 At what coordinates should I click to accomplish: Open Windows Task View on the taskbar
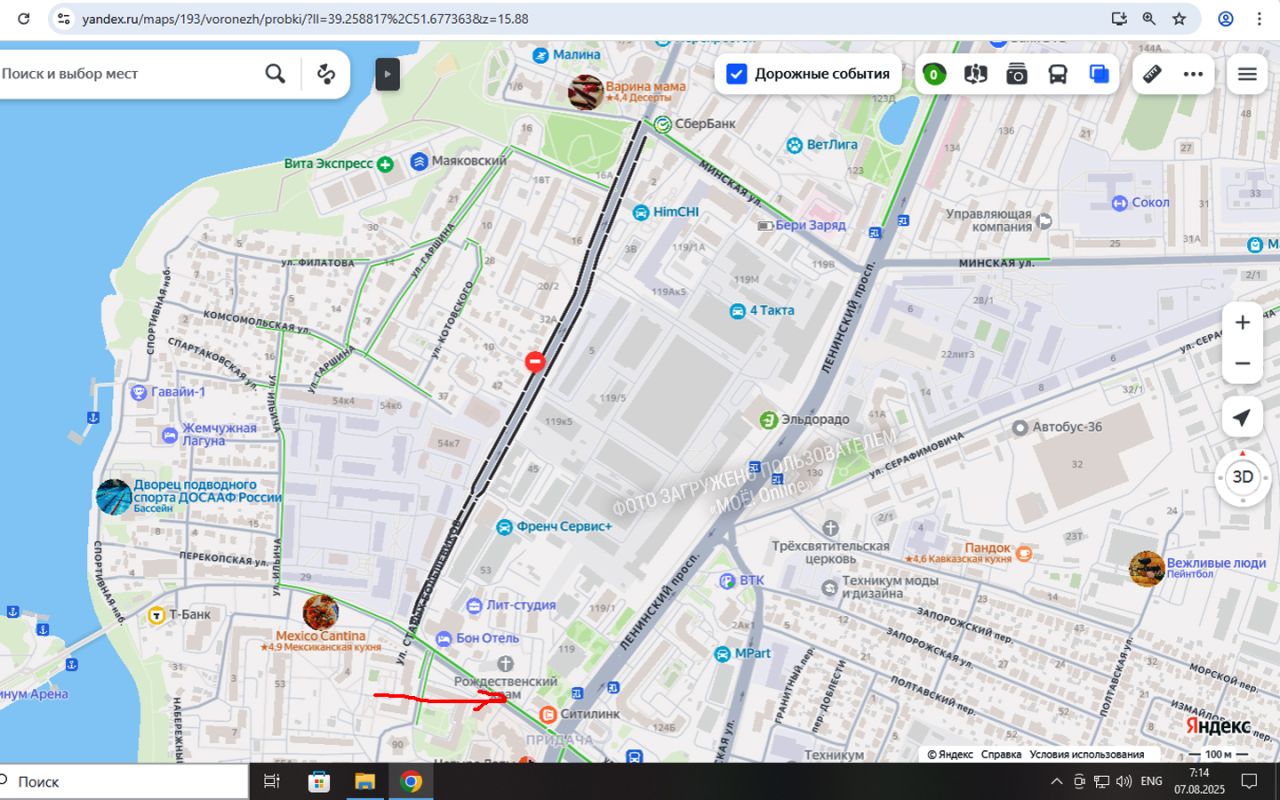271,781
